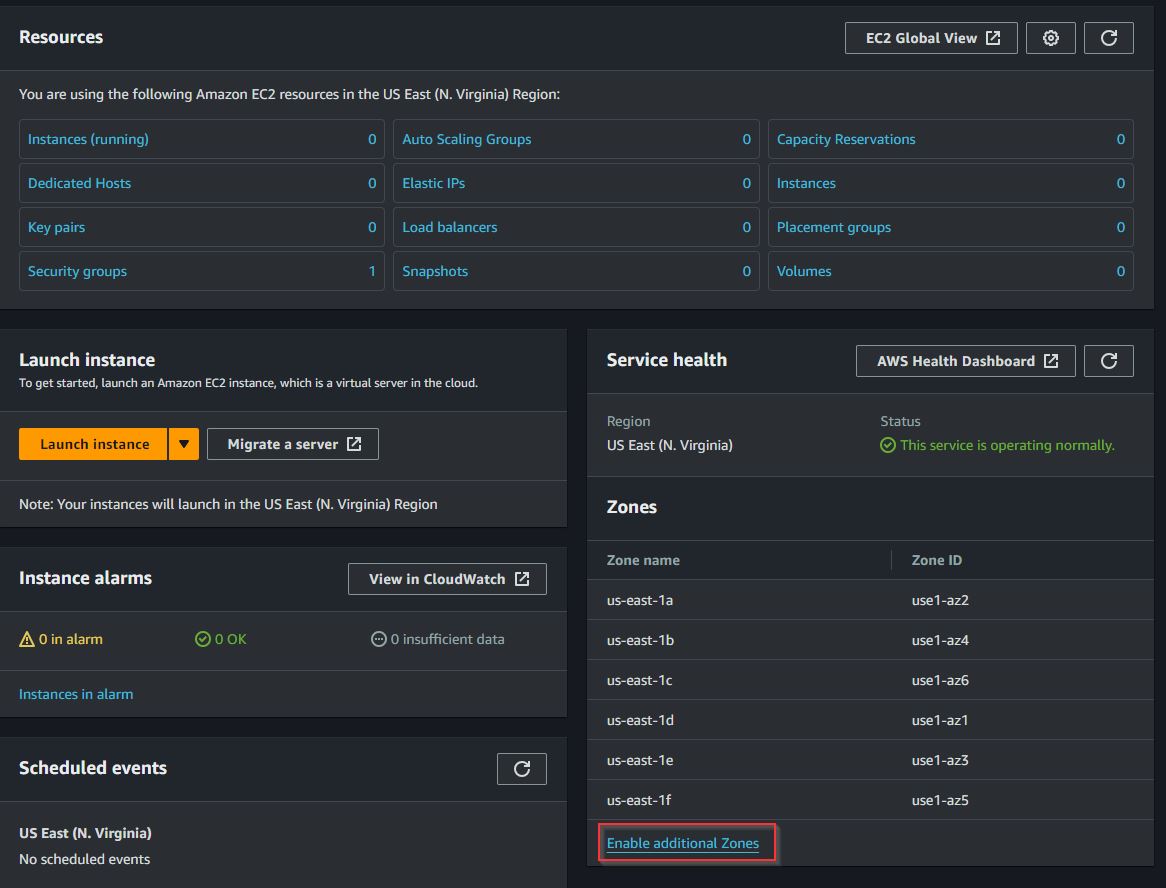Refresh the Resources panel

click(x=1108, y=38)
